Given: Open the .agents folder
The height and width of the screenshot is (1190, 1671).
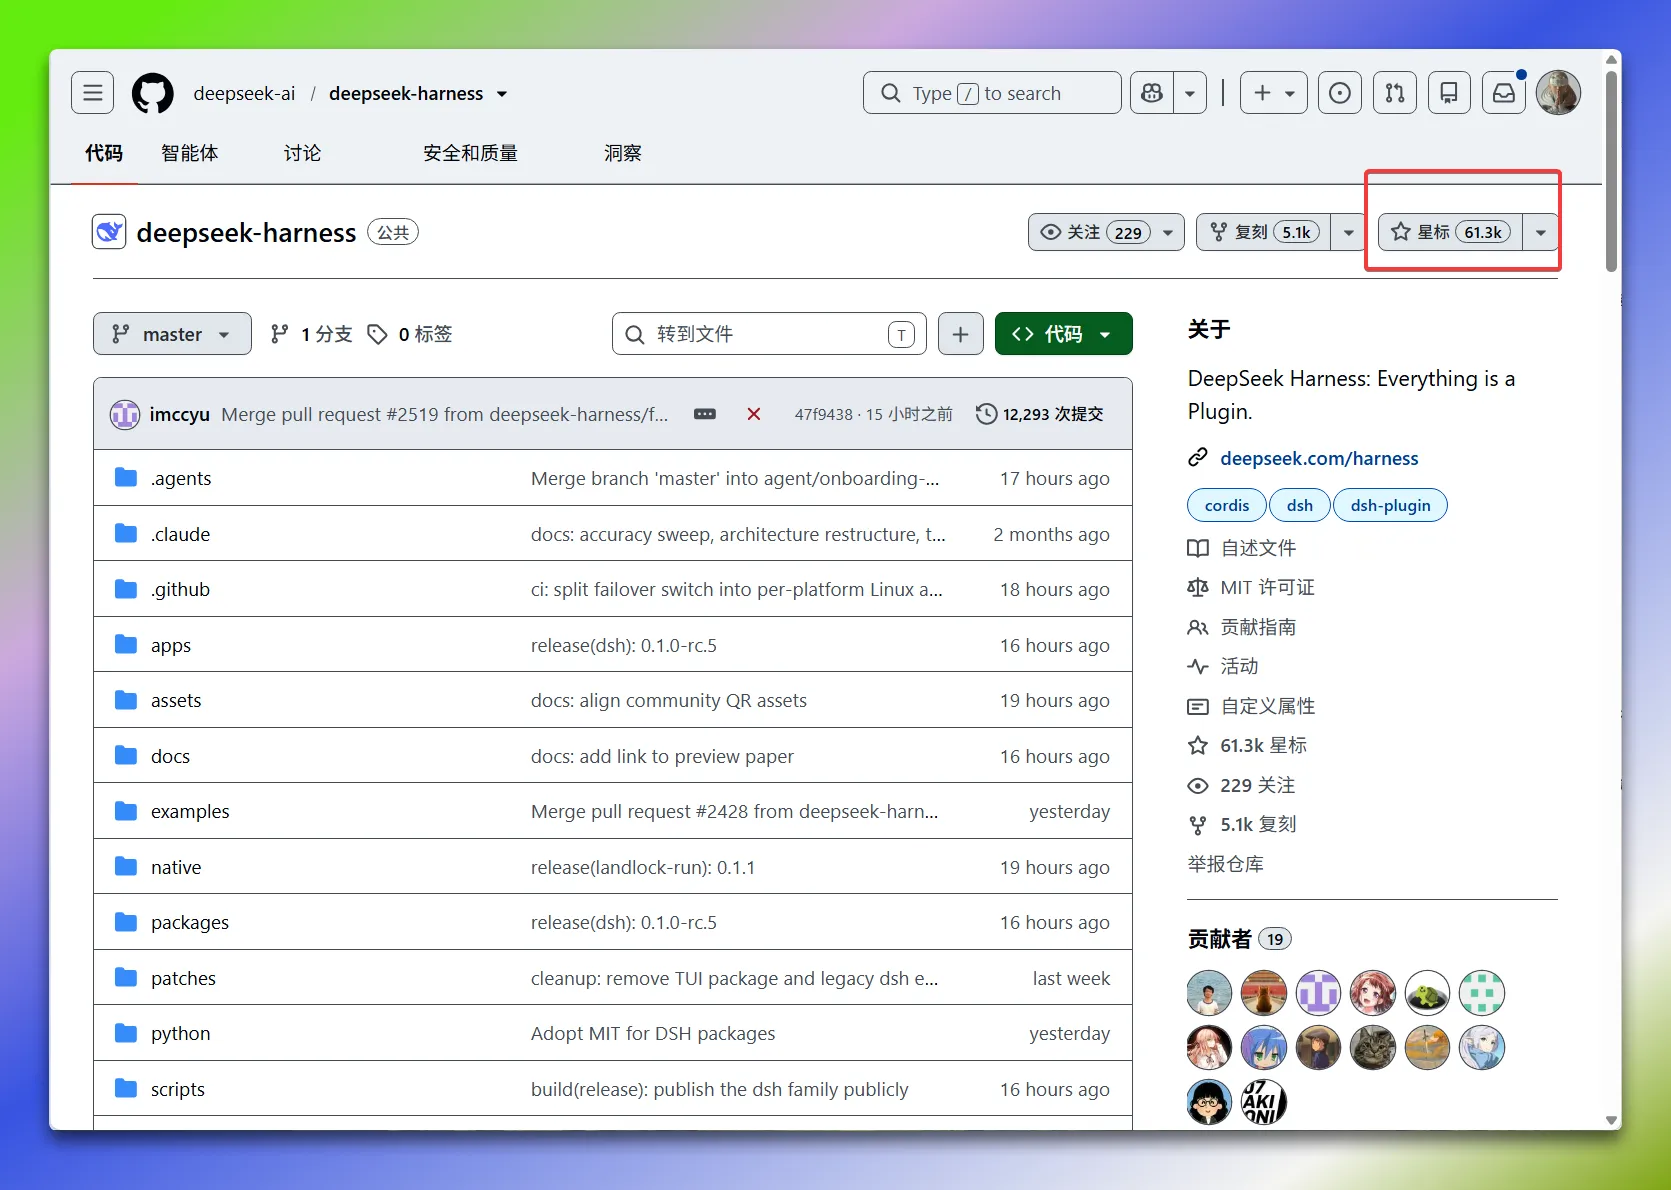Looking at the screenshot, I should pyautogui.click(x=181, y=478).
